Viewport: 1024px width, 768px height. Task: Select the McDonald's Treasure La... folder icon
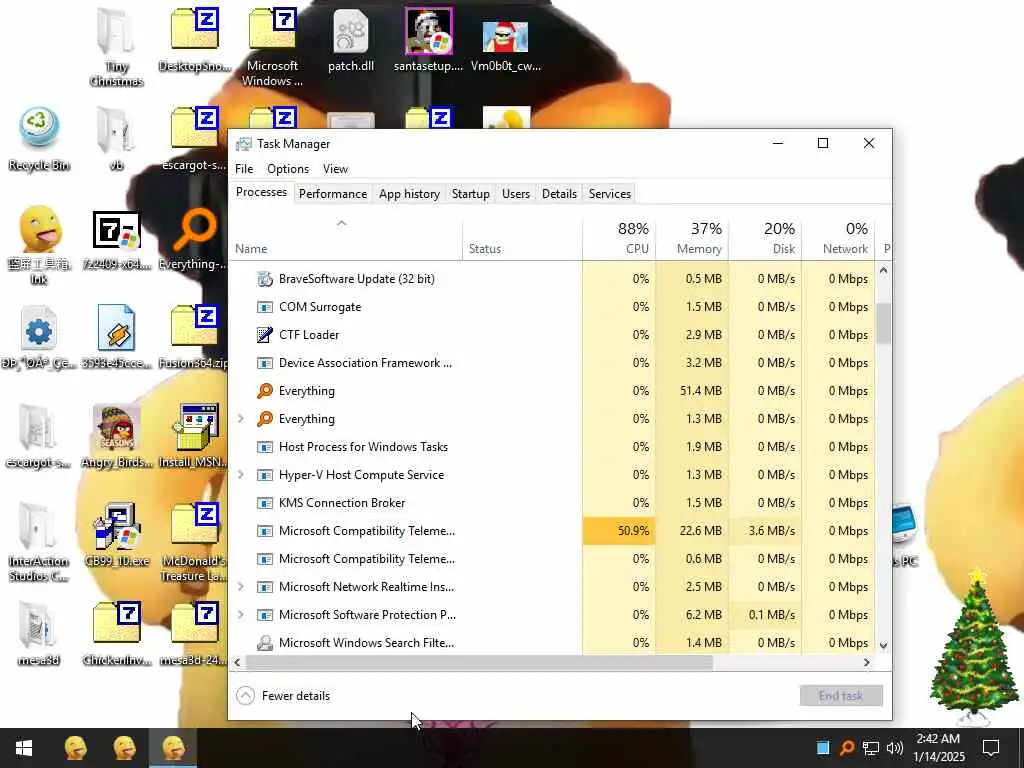pos(194,542)
